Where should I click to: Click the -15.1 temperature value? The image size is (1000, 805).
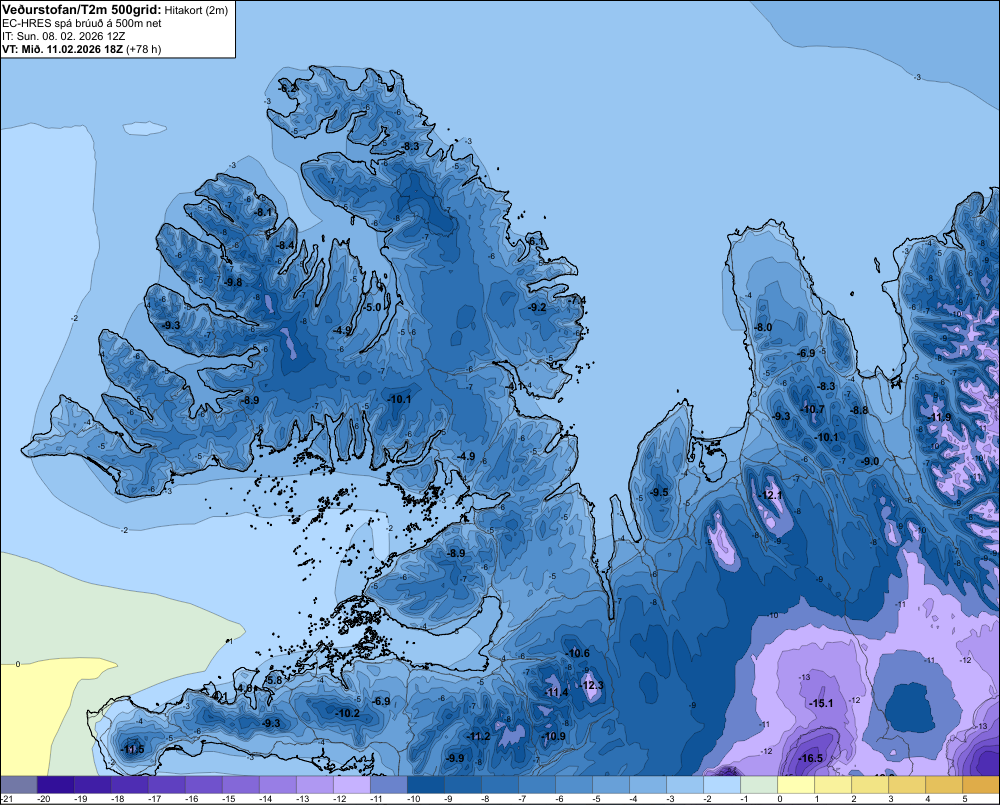tap(821, 704)
